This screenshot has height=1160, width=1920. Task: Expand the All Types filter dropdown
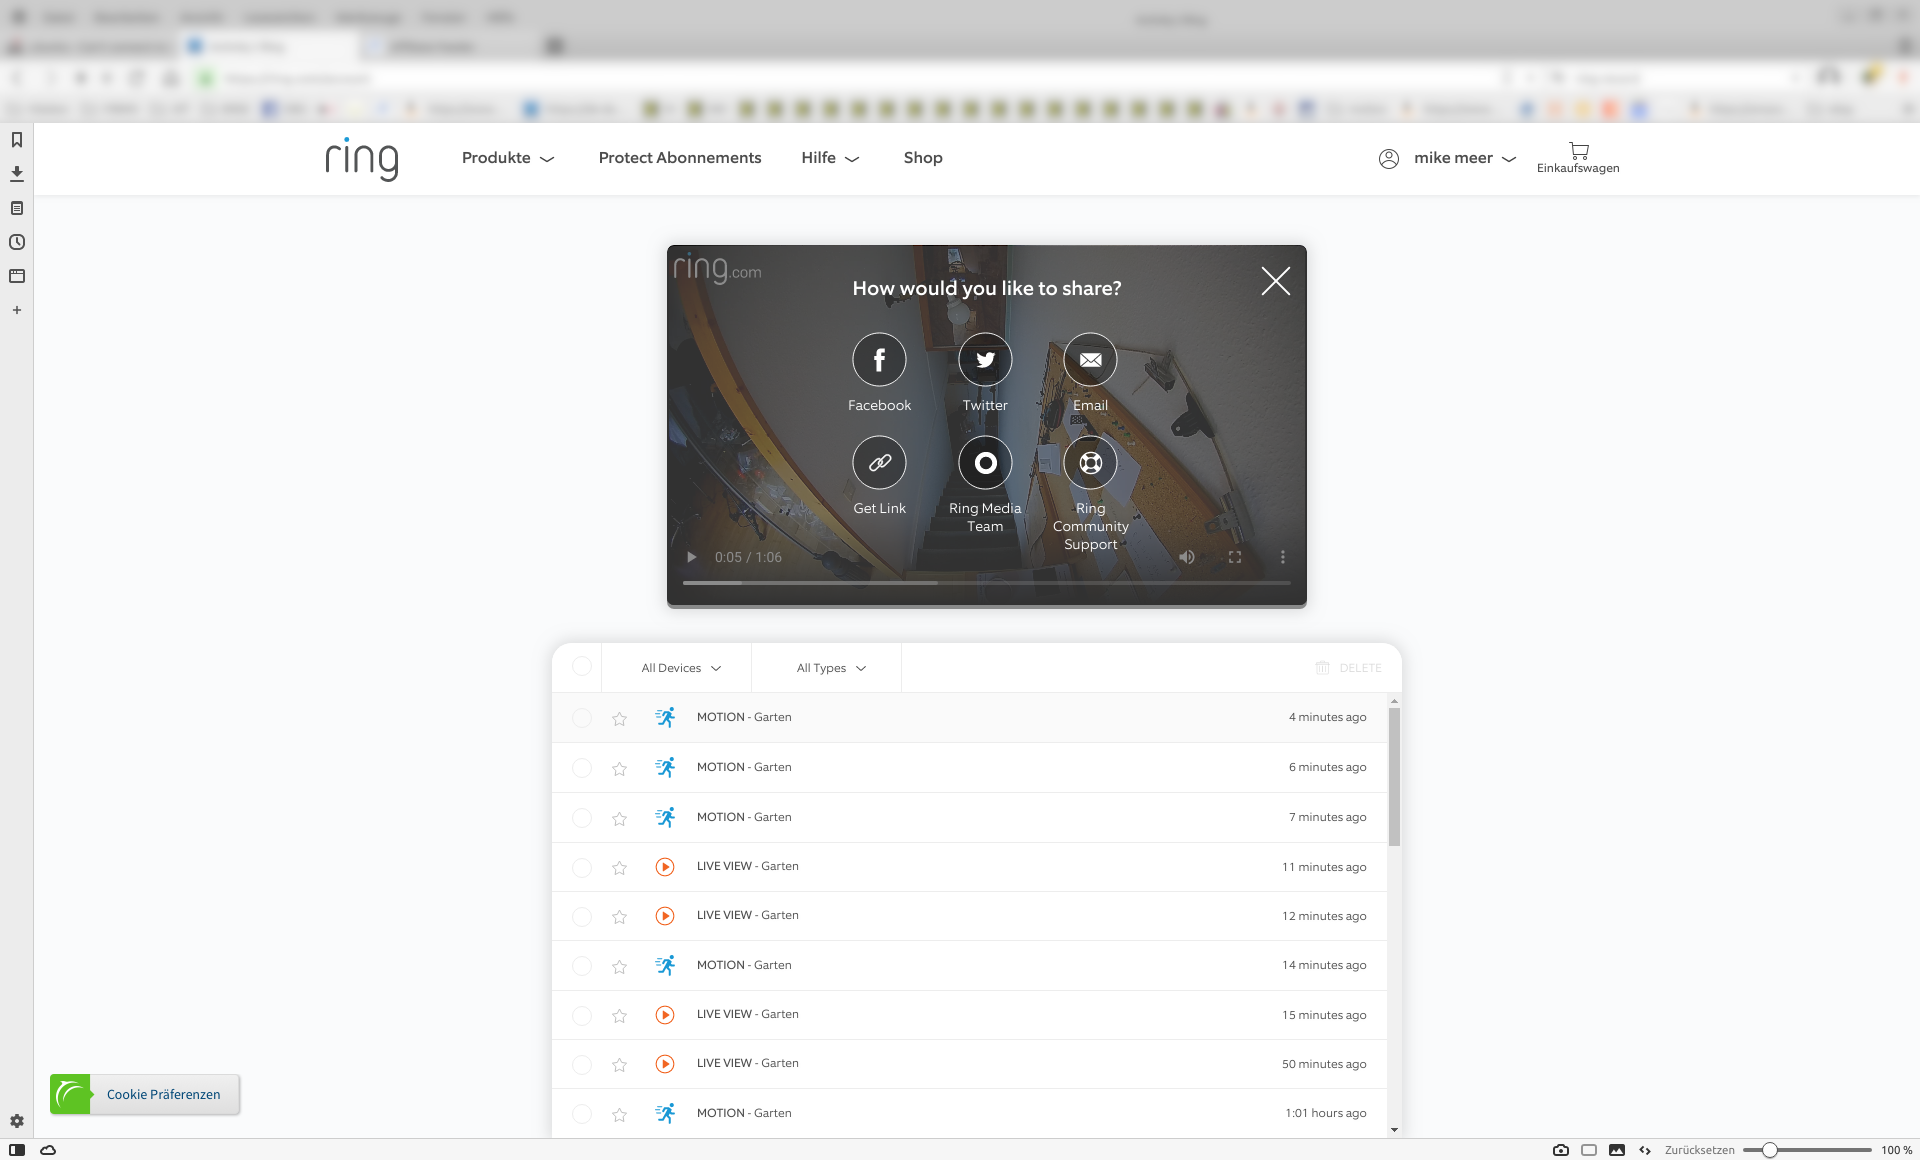tap(831, 668)
